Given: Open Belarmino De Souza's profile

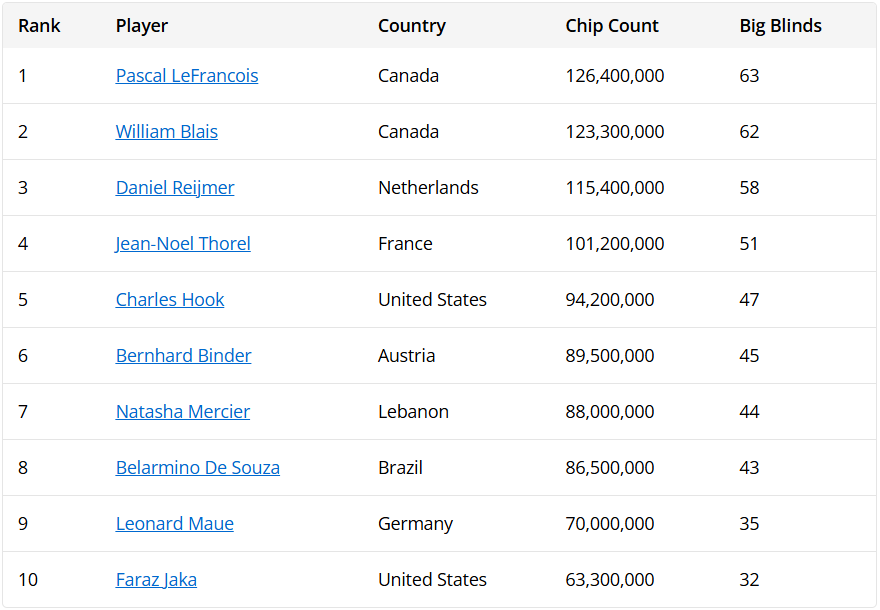Looking at the screenshot, I should tap(198, 468).
